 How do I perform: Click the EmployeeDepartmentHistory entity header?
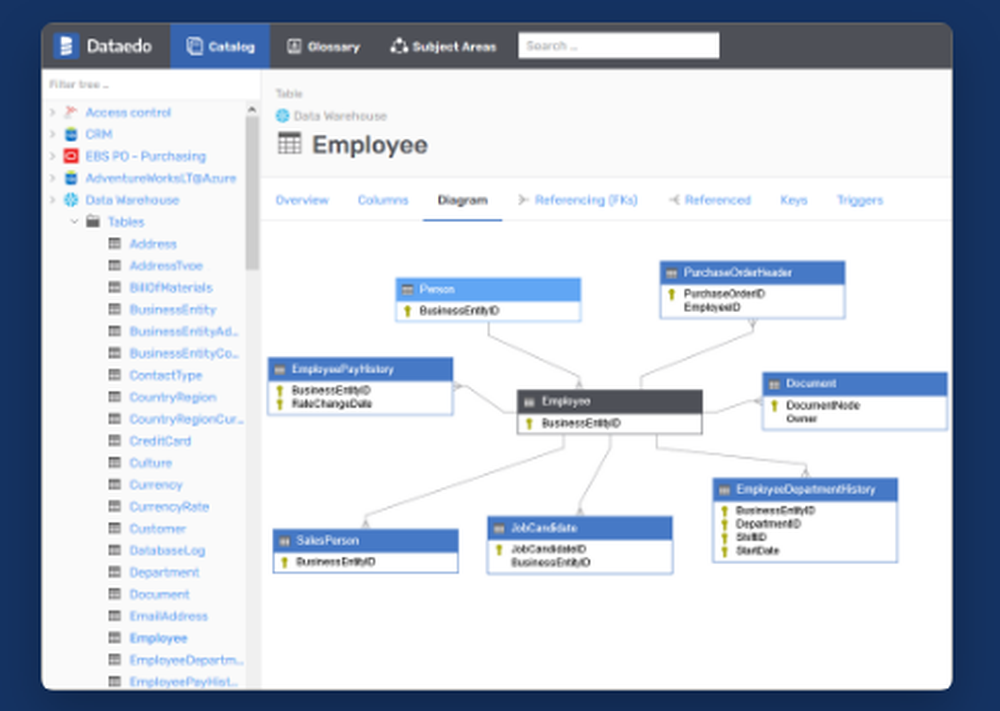(x=805, y=490)
